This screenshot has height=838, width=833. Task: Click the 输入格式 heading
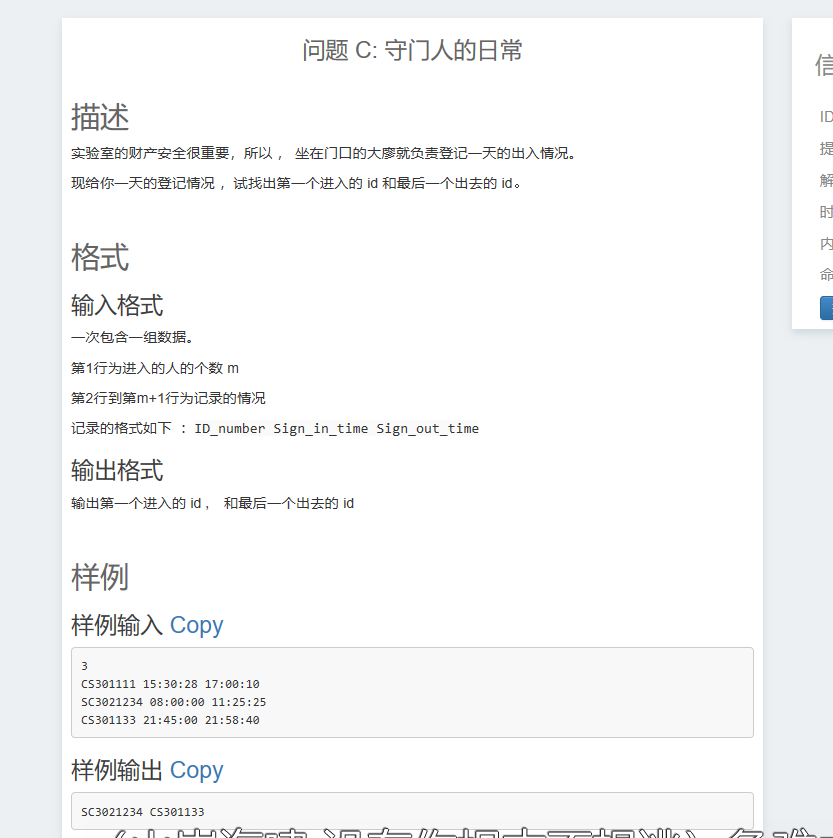[117, 306]
